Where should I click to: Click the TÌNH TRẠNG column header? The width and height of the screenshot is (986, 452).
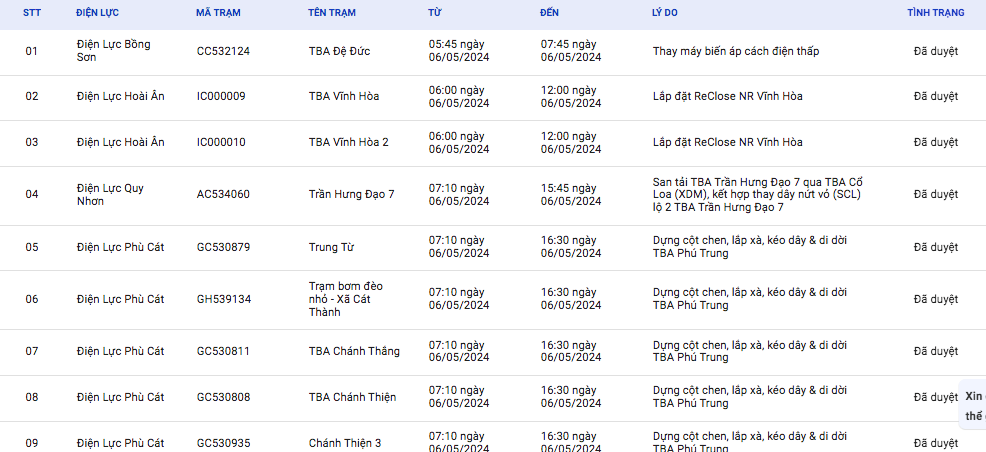pyautogui.click(x=935, y=13)
